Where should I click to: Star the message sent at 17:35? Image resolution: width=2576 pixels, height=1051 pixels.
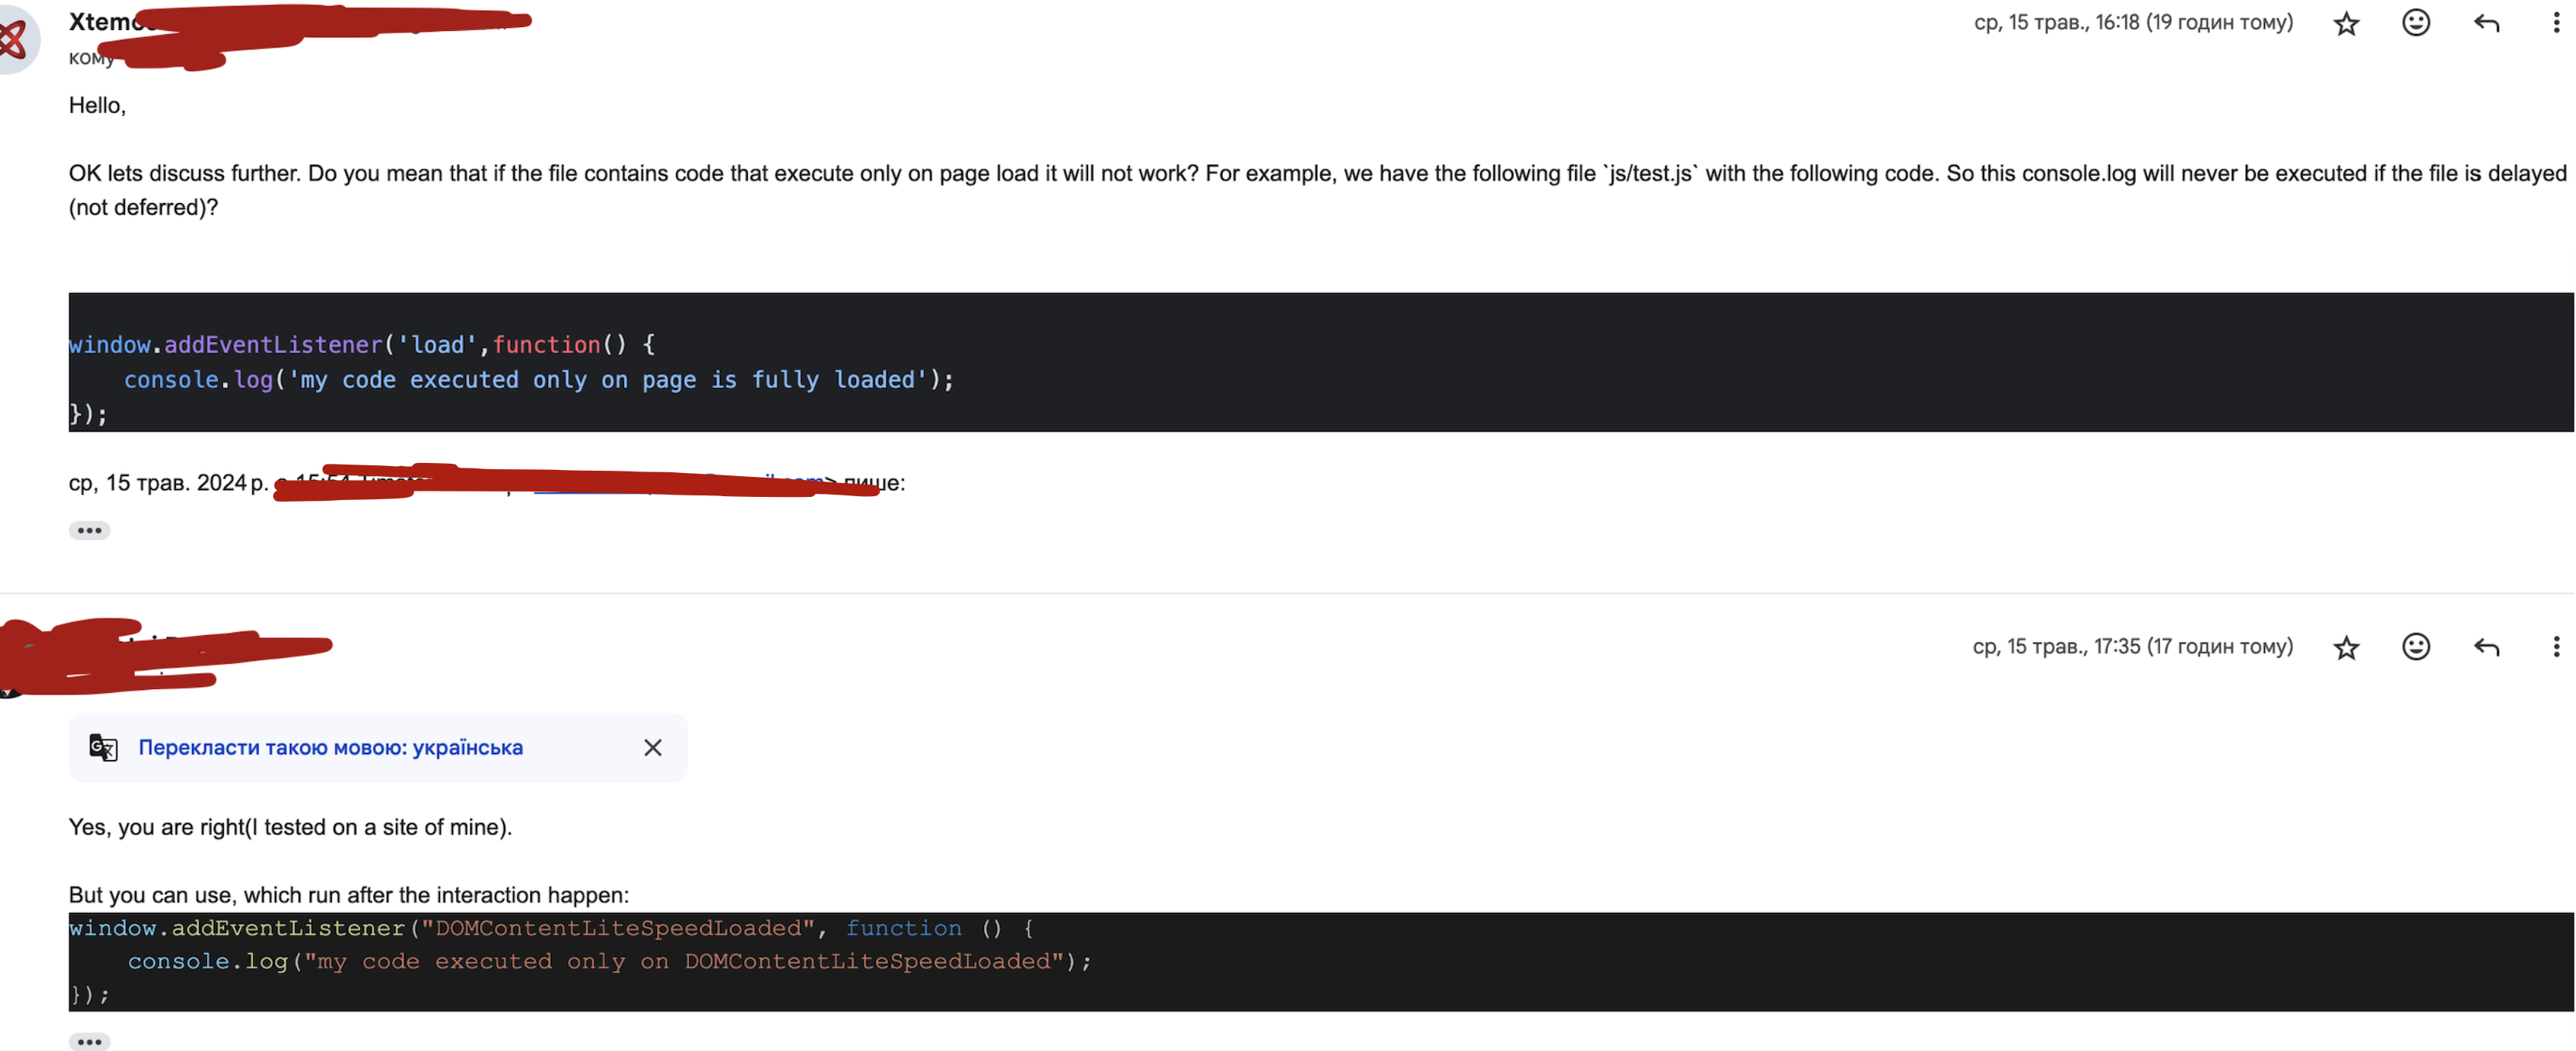click(x=2346, y=647)
